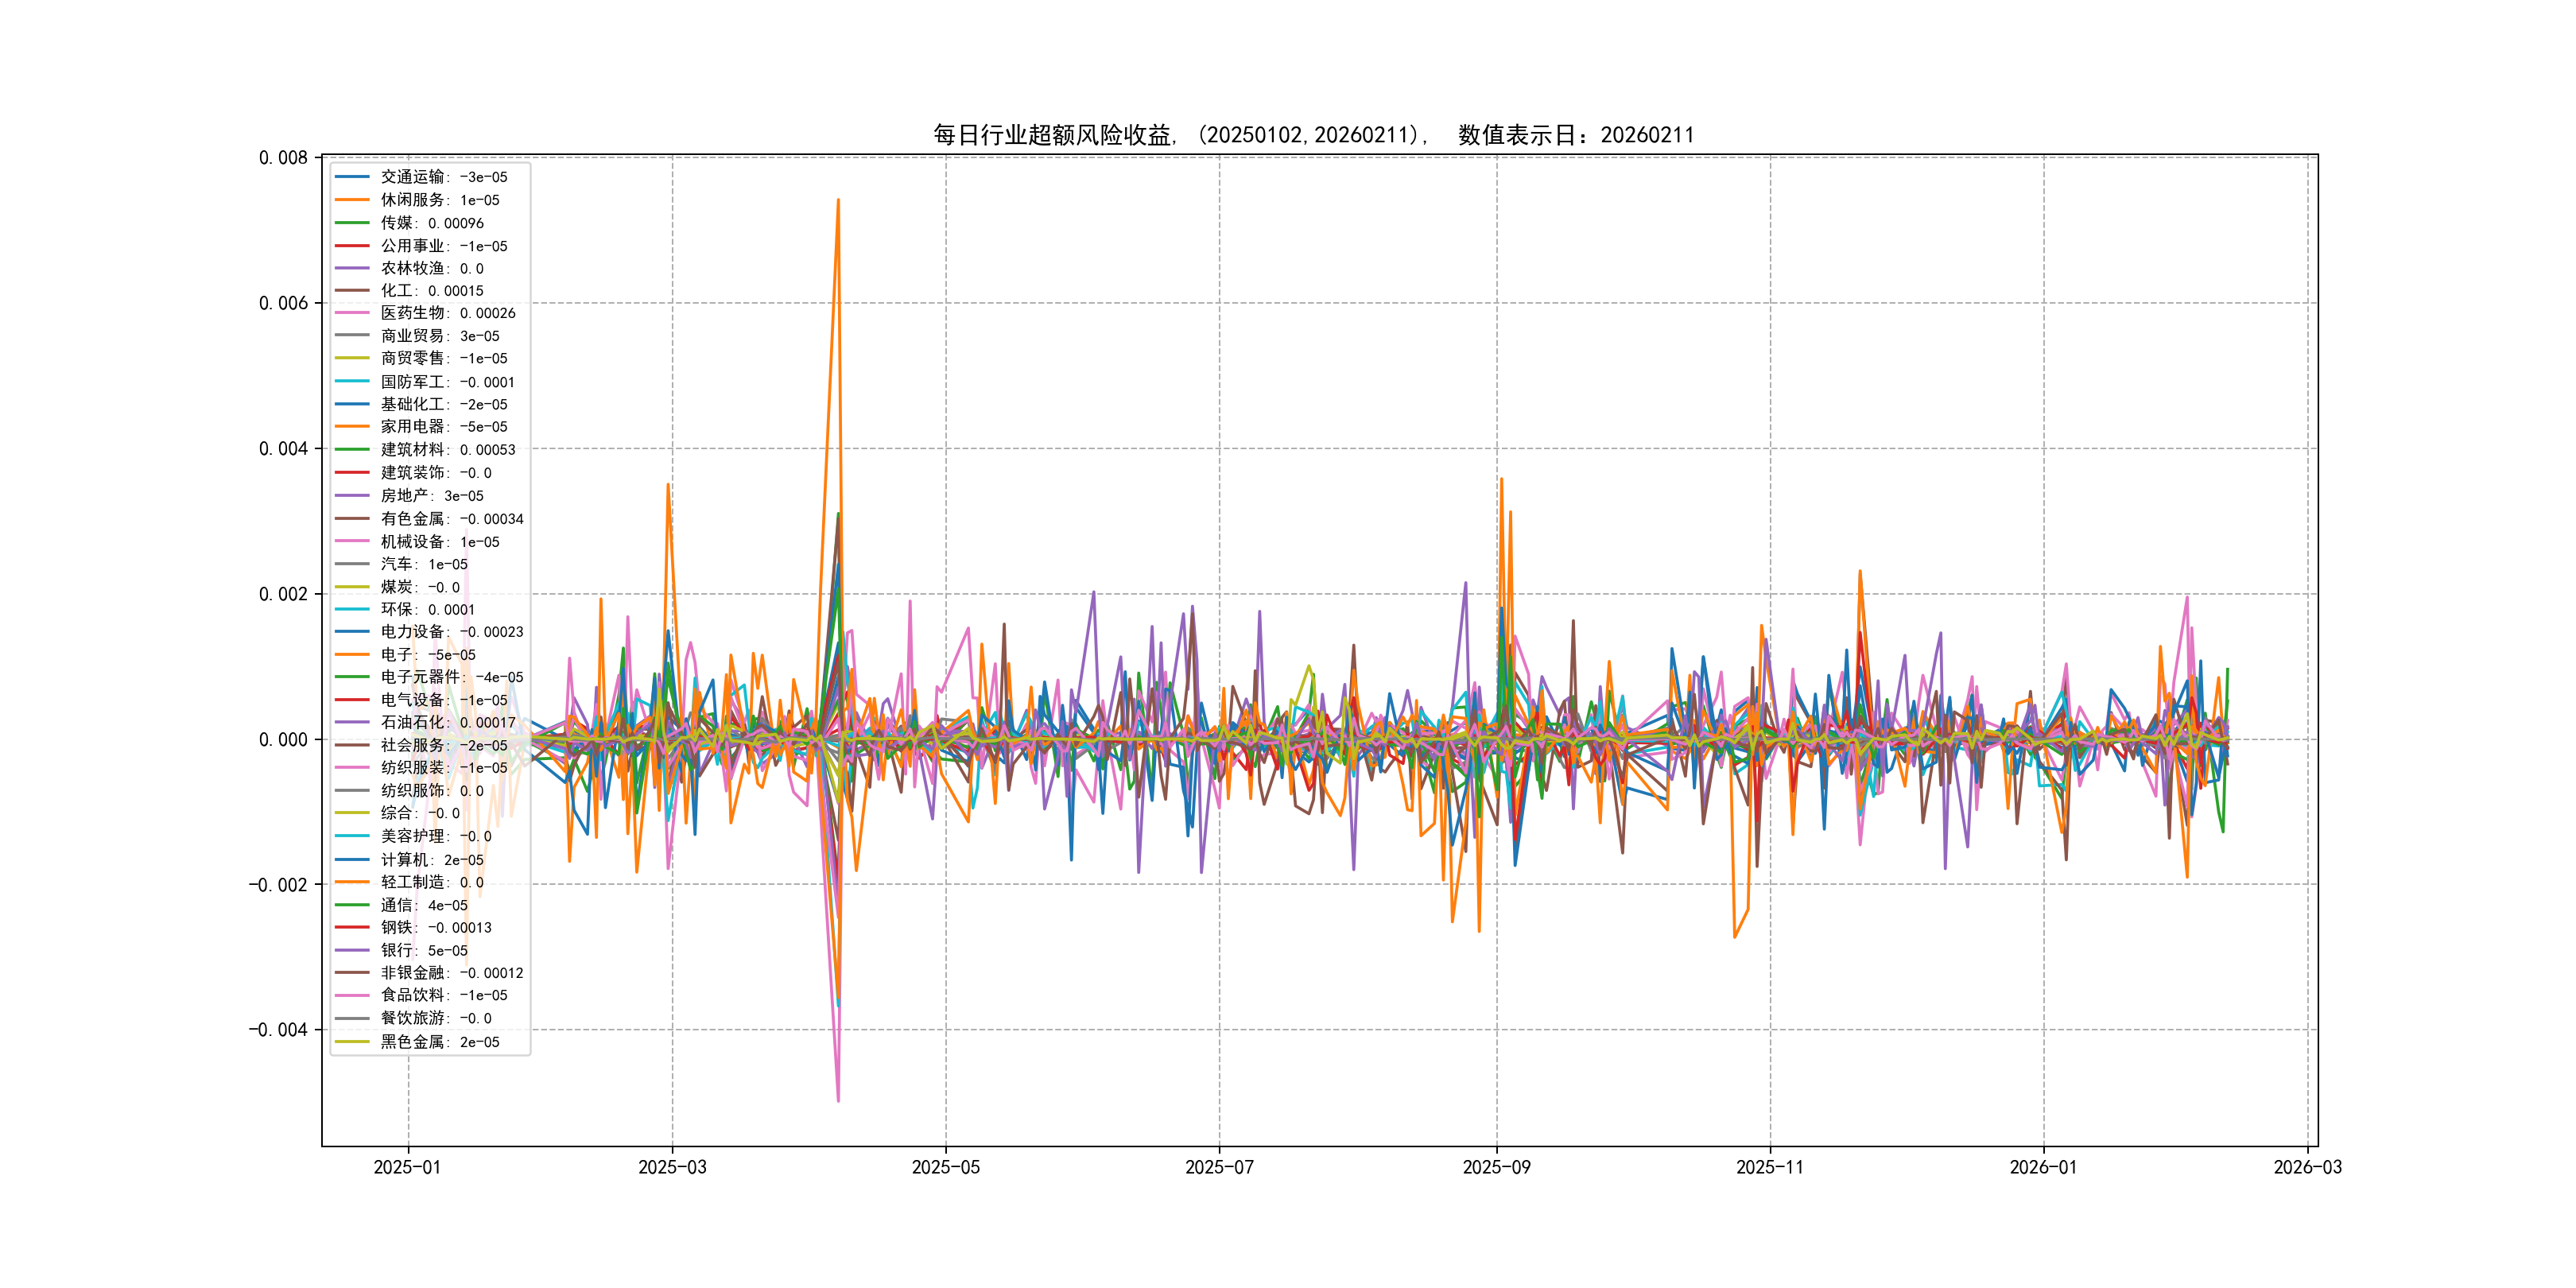Click the 2026-03 x-axis tick label
The height and width of the screenshot is (1288, 2576).
pos(2307,1167)
